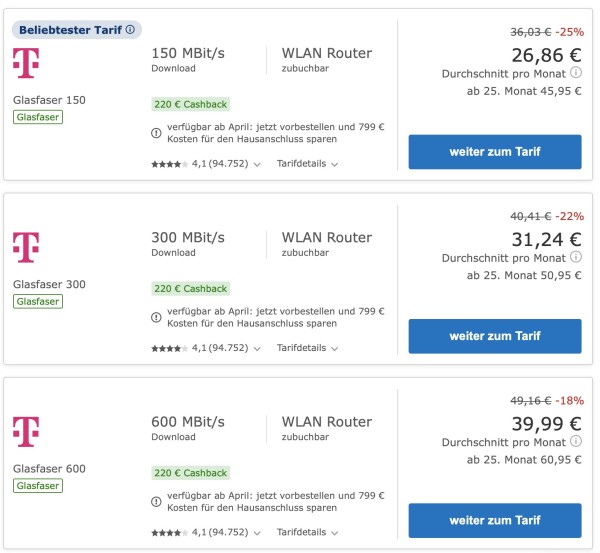Click the availability notice icon in Glasfaser 600 card
600x553 pixels.
(x=156, y=502)
